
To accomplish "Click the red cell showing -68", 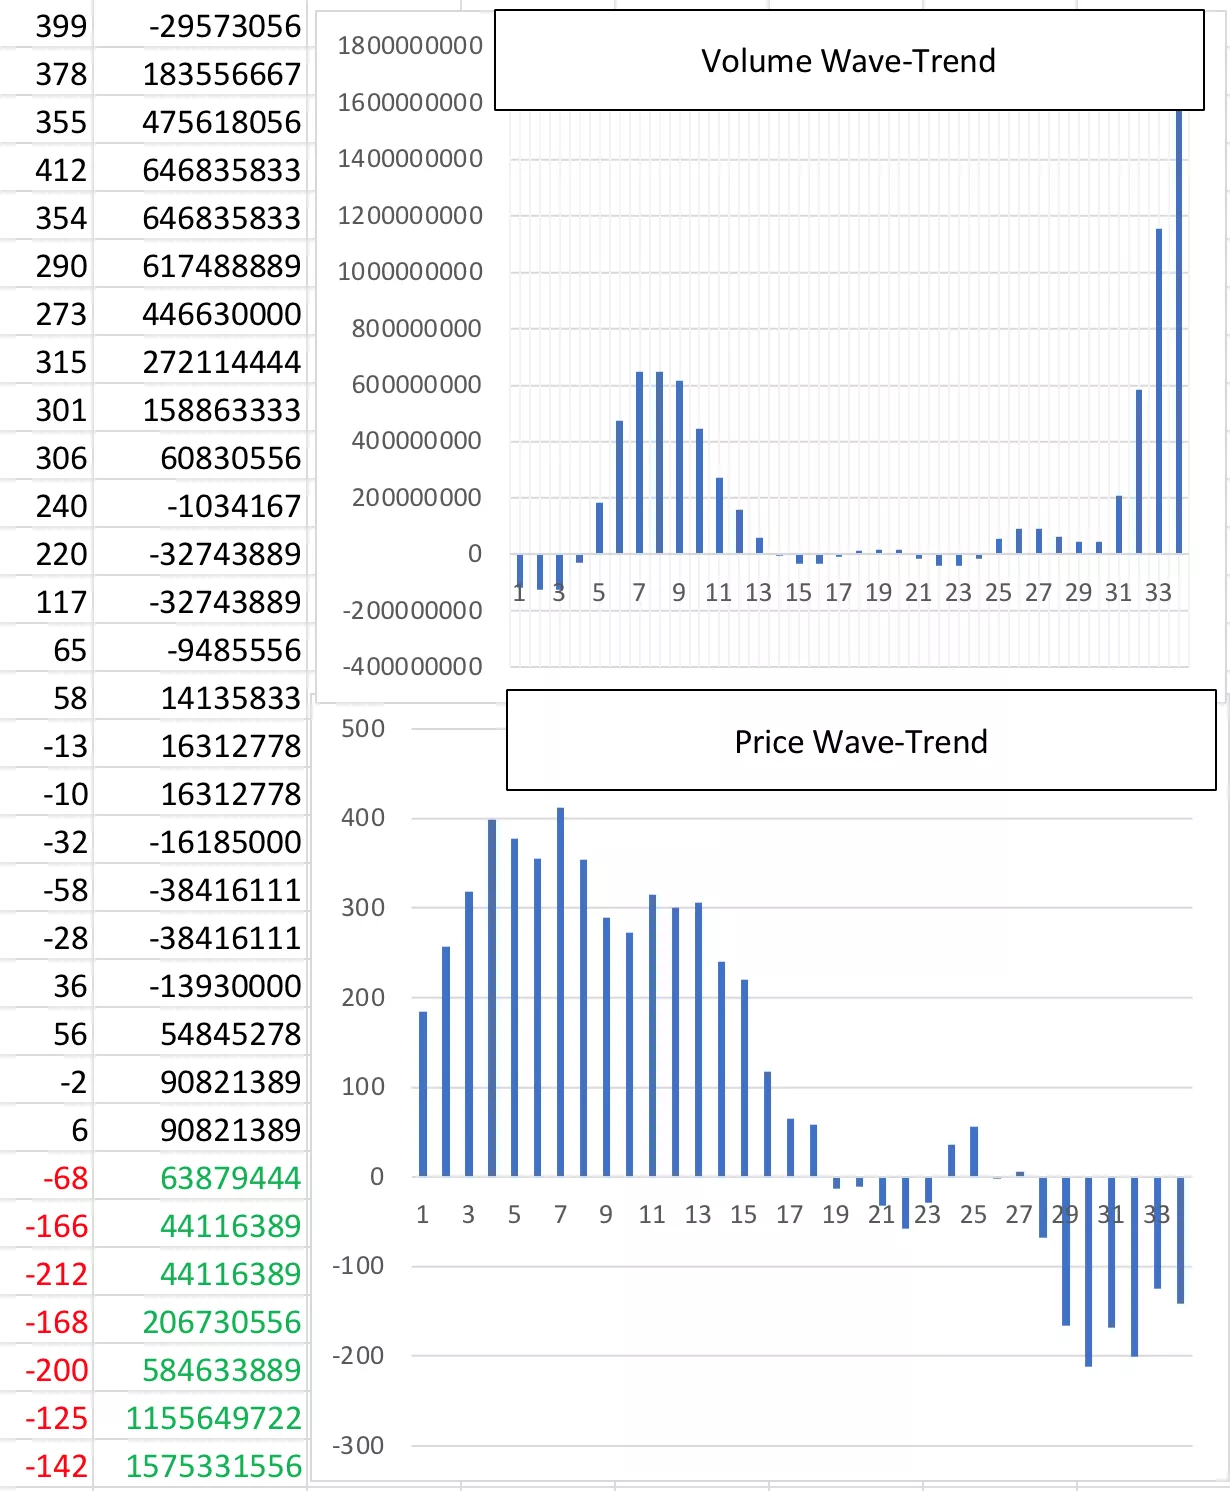I will click(x=64, y=1179).
